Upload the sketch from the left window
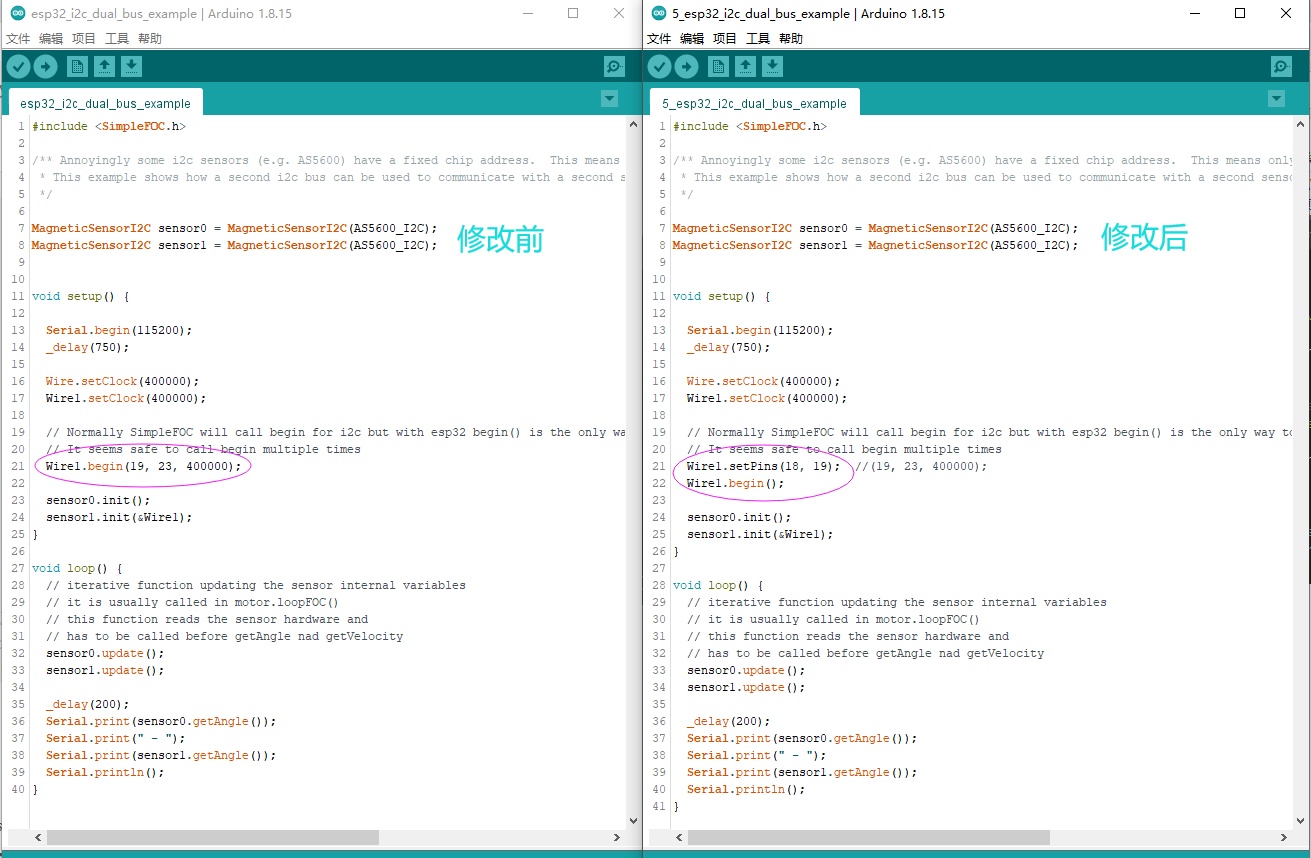The image size is (1311, 858). [46, 65]
